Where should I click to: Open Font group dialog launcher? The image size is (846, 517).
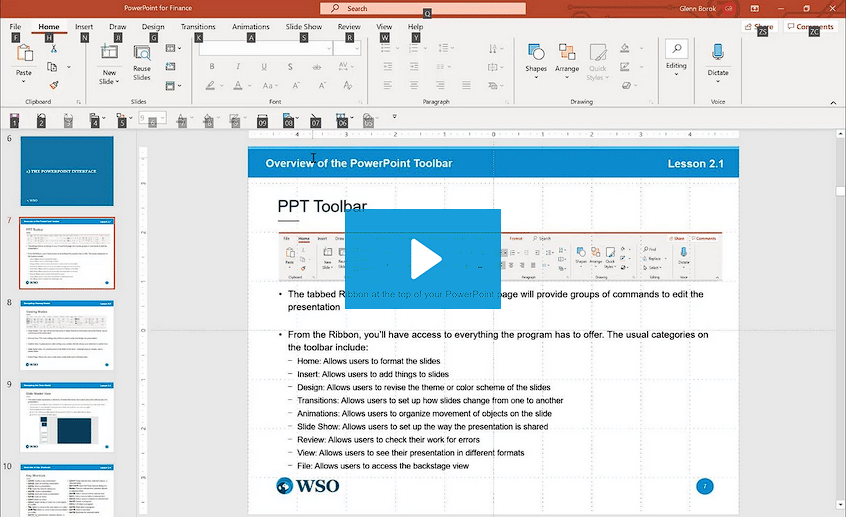coord(360,101)
